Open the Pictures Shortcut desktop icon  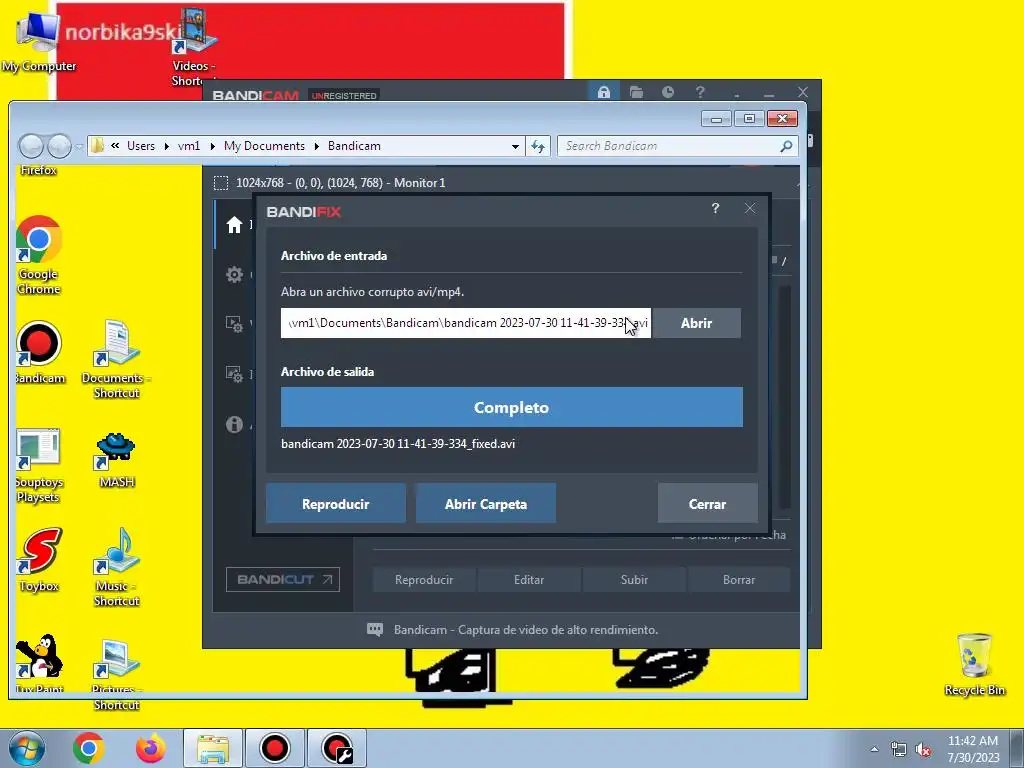coord(116,675)
